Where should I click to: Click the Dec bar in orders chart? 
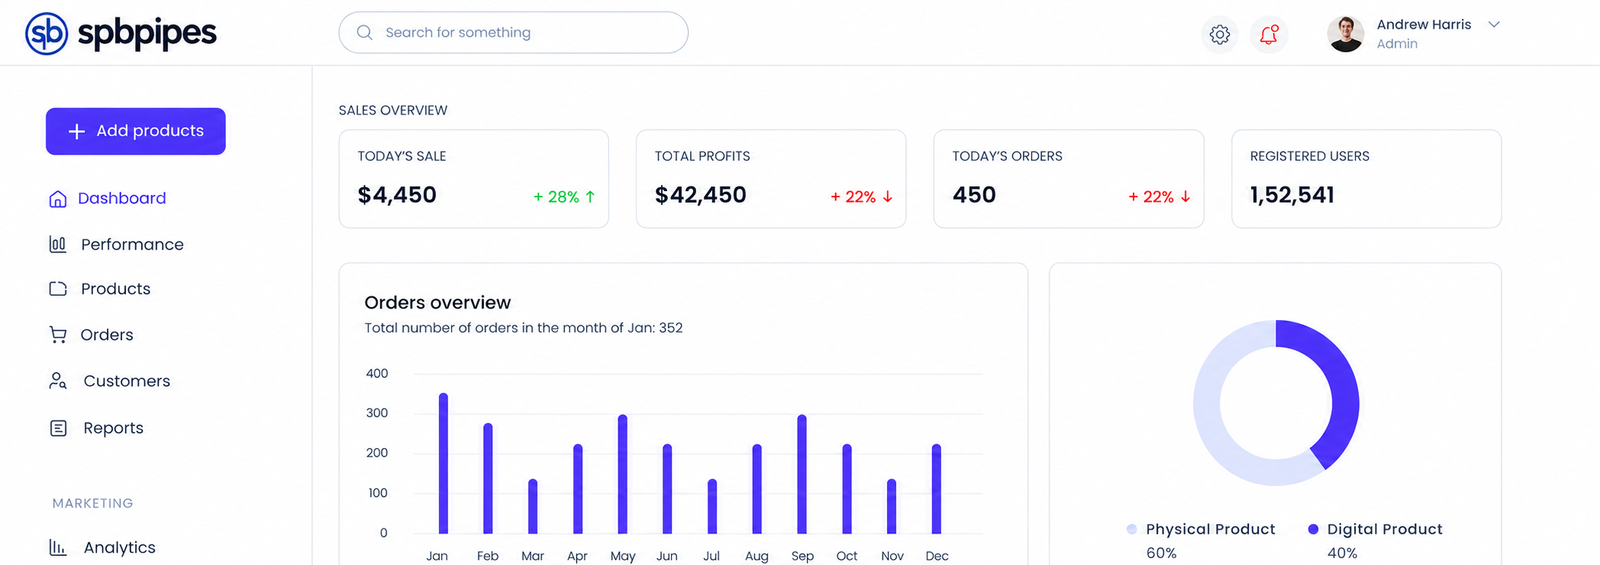click(x=936, y=489)
